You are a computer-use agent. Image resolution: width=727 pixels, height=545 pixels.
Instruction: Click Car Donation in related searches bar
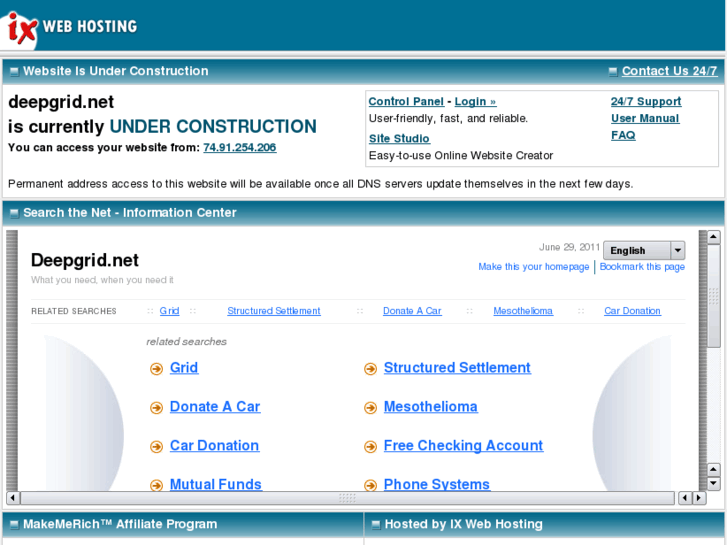pos(632,311)
